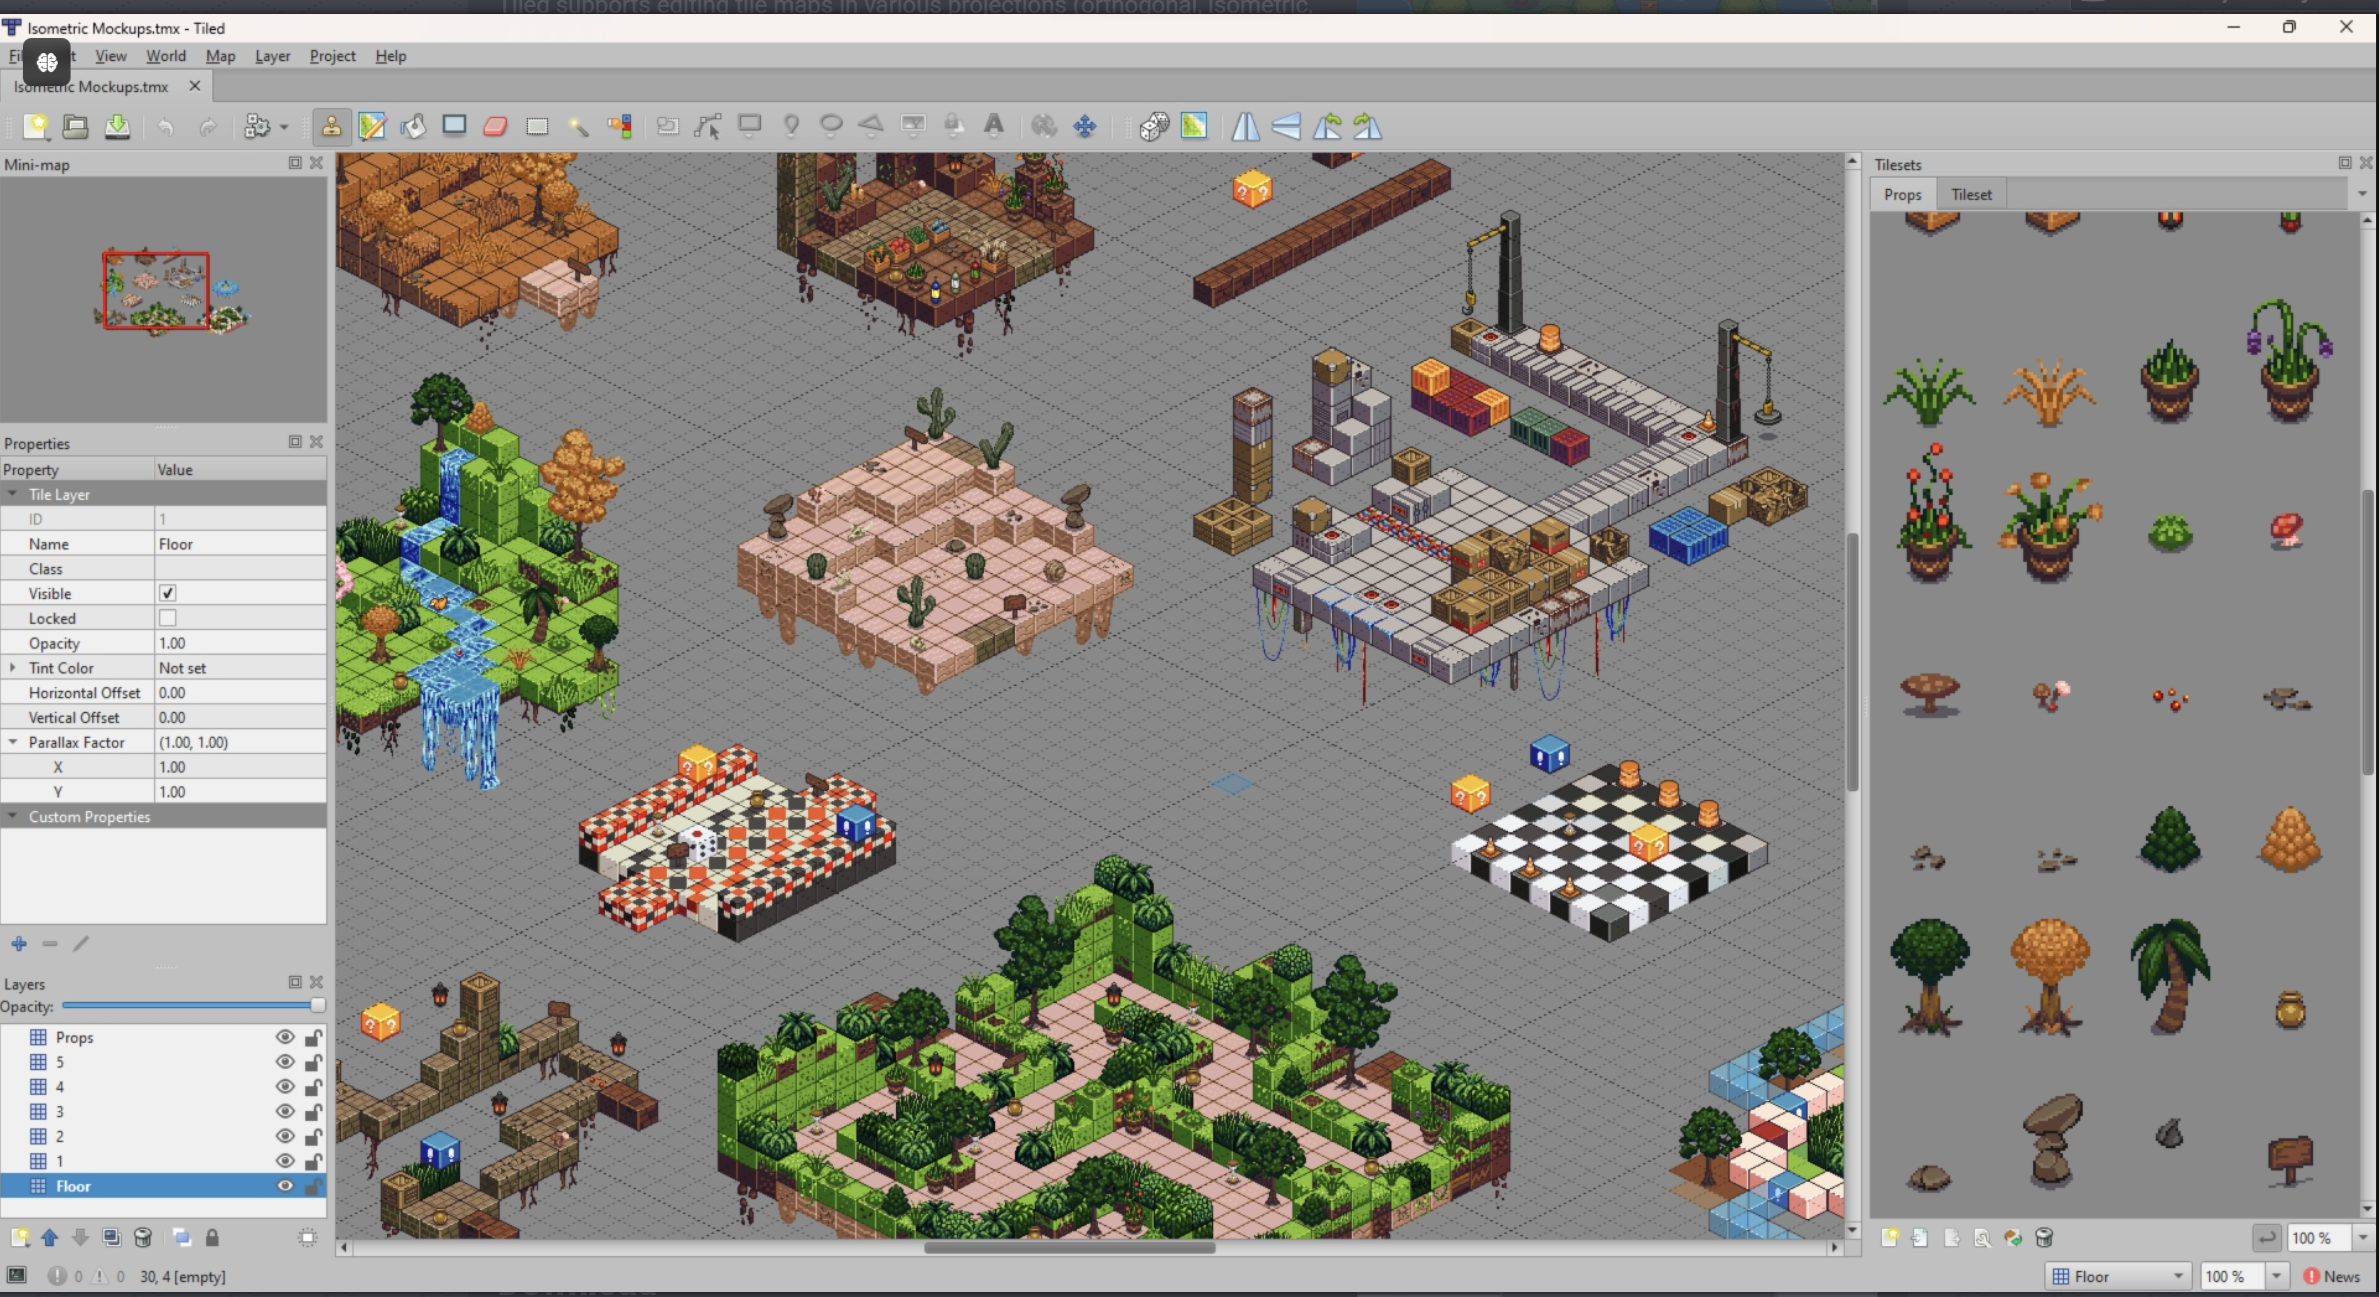Viewport: 2379px width, 1297px height.
Task: Click Rotate Left icon
Action: [x=1327, y=126]
